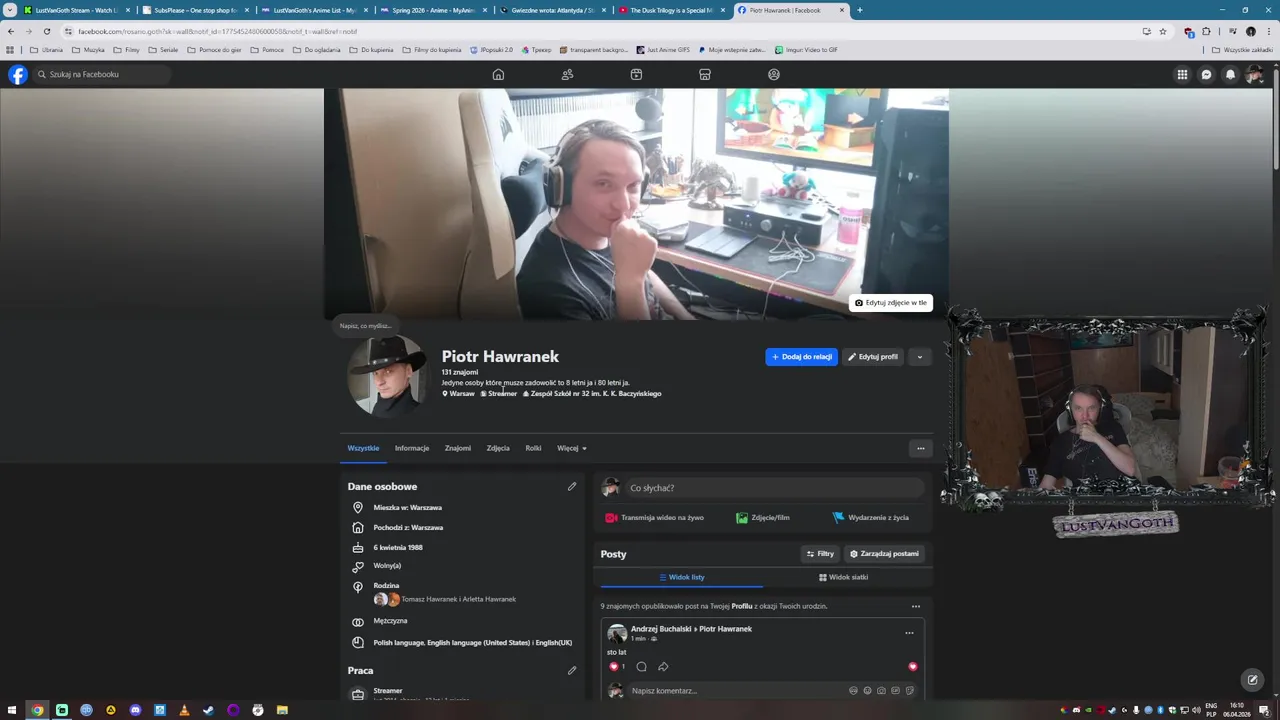Switch to the Informacje profile tab
The width and height of the screenshot is (1280, 720).
(x=412, y=448)
